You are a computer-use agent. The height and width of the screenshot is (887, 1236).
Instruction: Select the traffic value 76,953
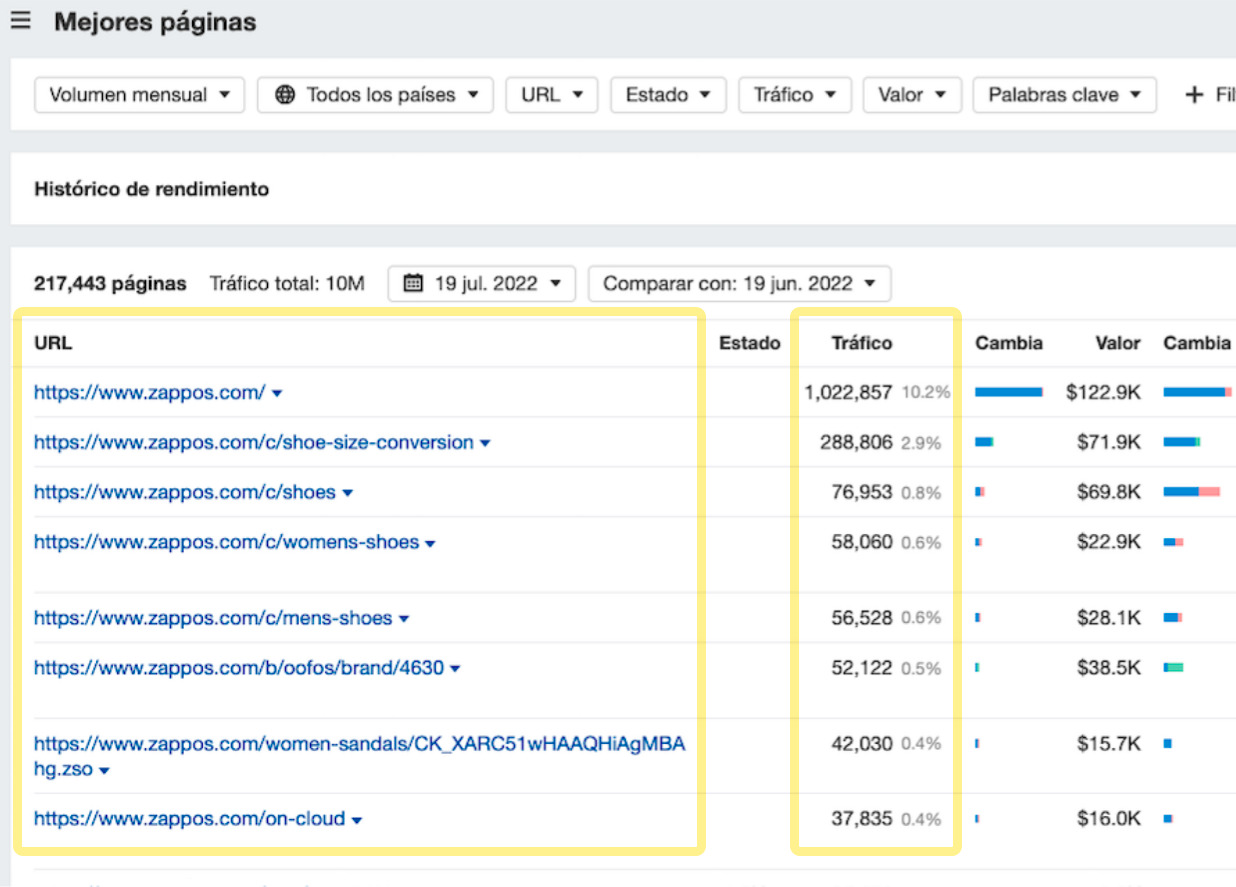pyautogui.click(x=862, y=493)
